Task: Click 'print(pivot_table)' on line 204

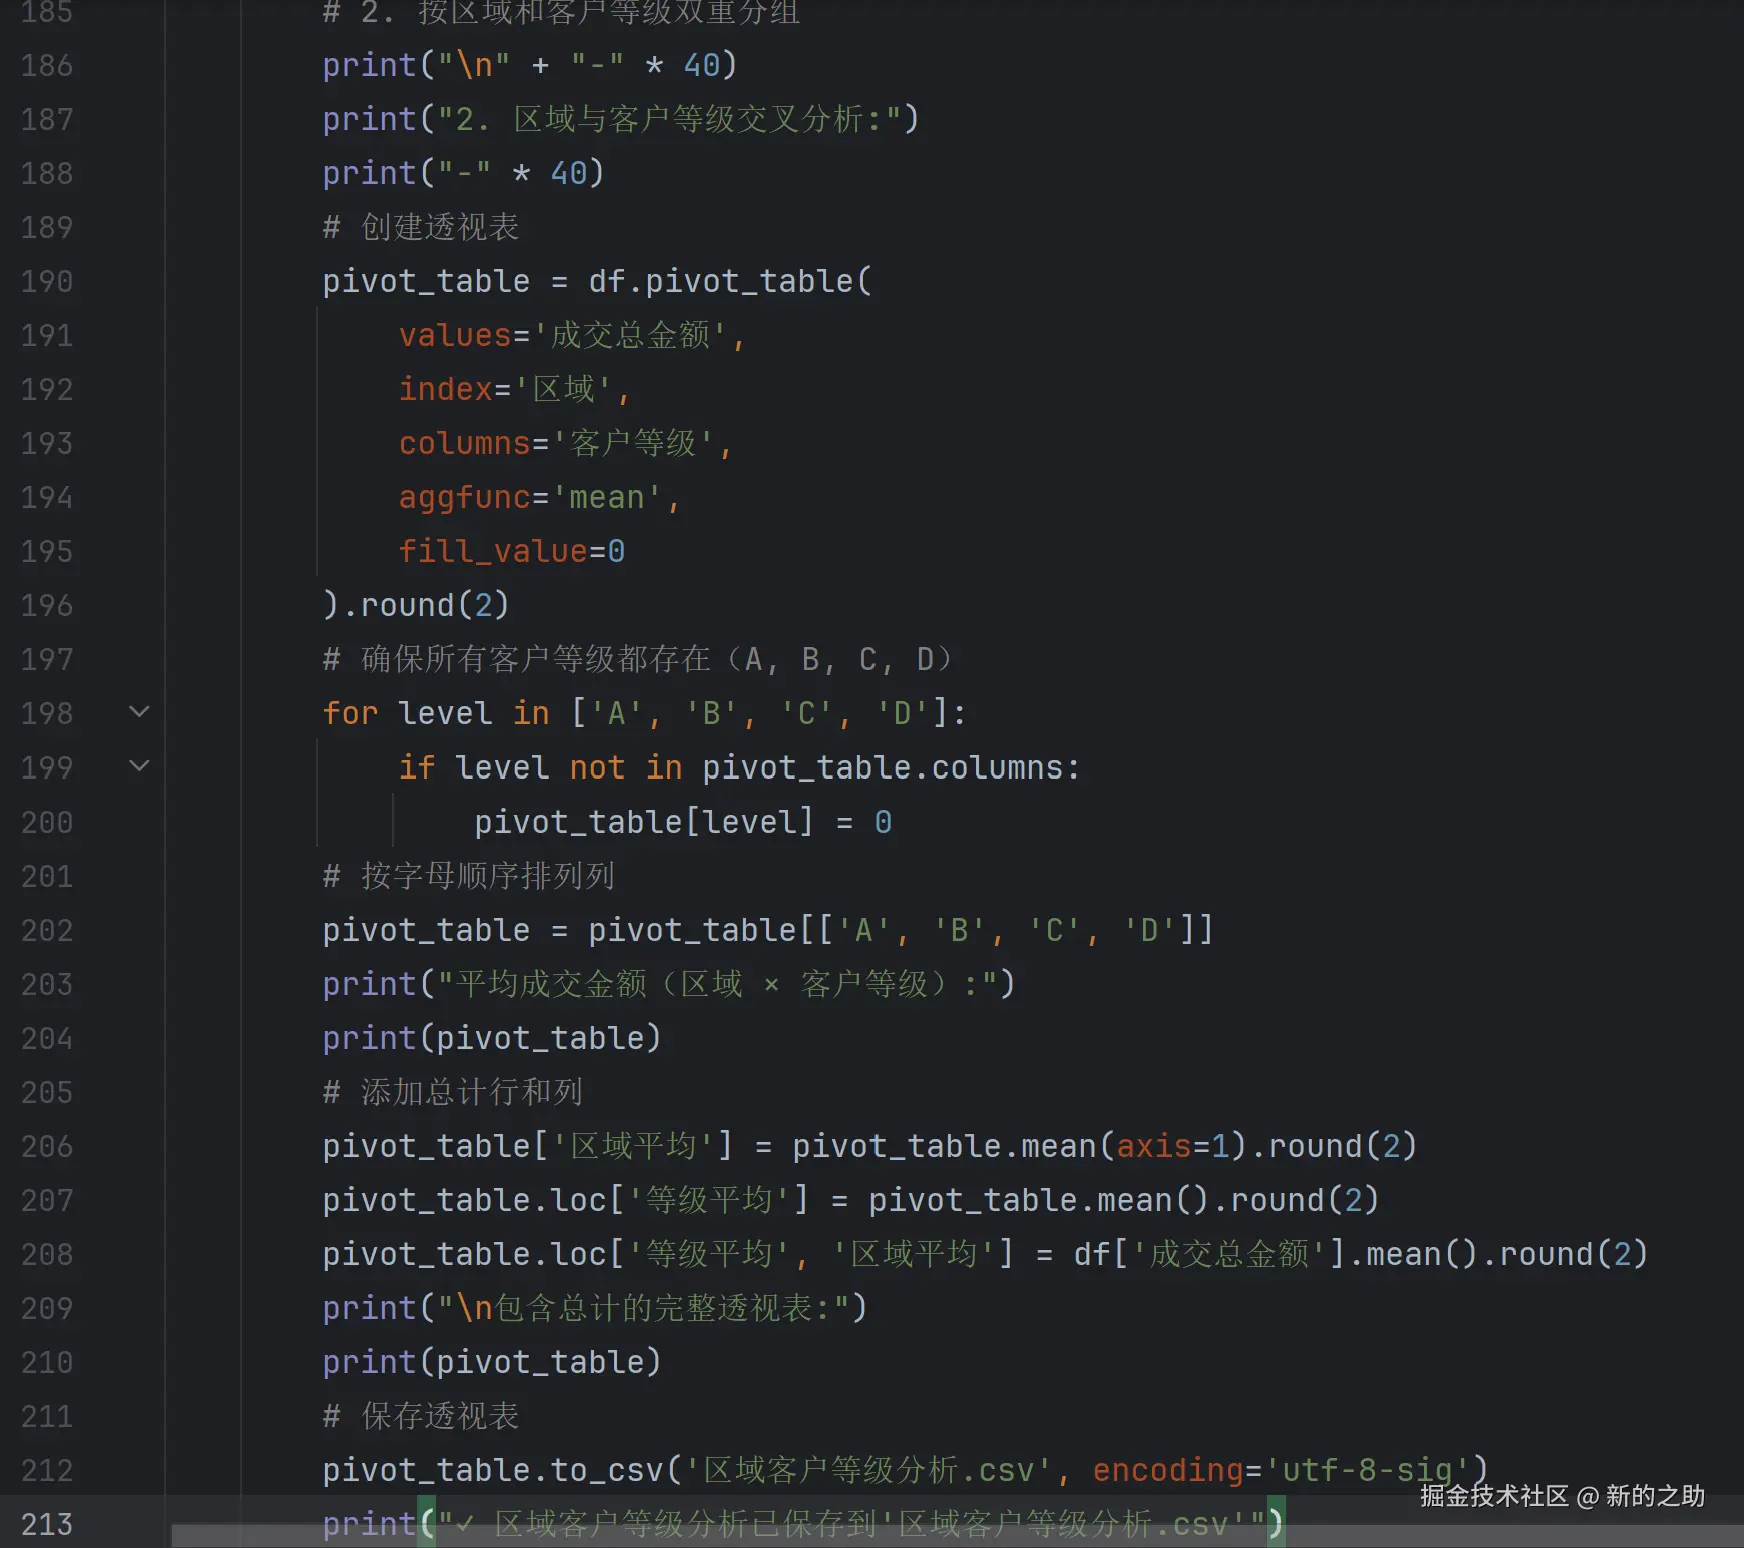Action: [492, 1038]
